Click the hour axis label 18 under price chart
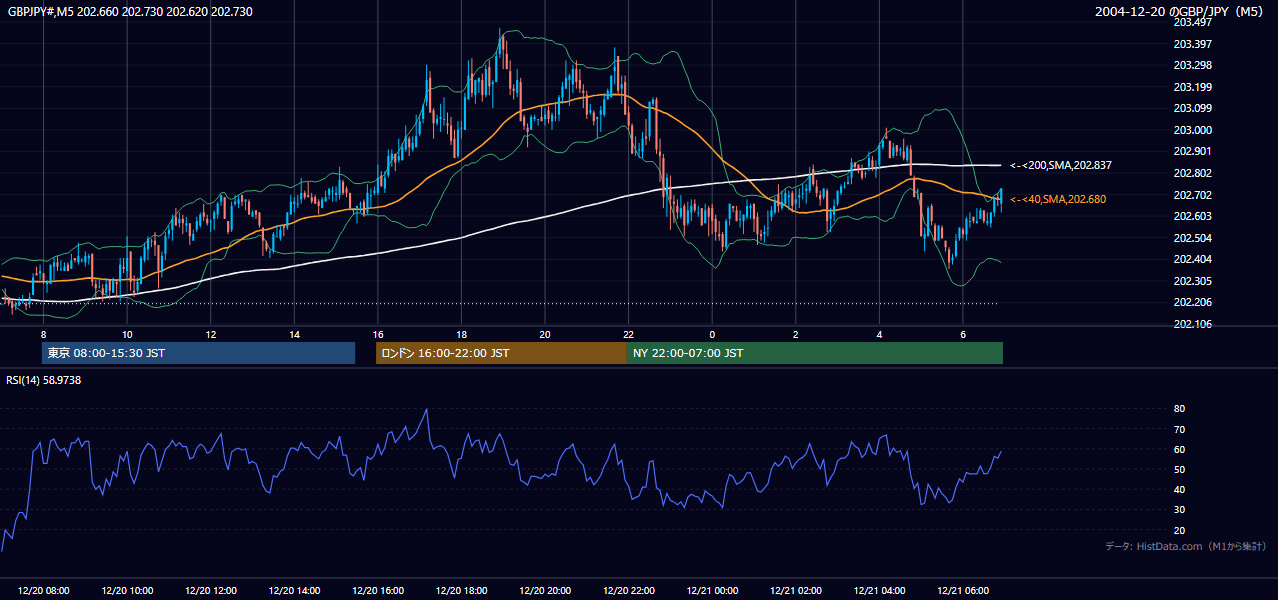Image resolution: width=1278 pixels, height=600 pixels. pyautogui.click(x=461, y=334)
